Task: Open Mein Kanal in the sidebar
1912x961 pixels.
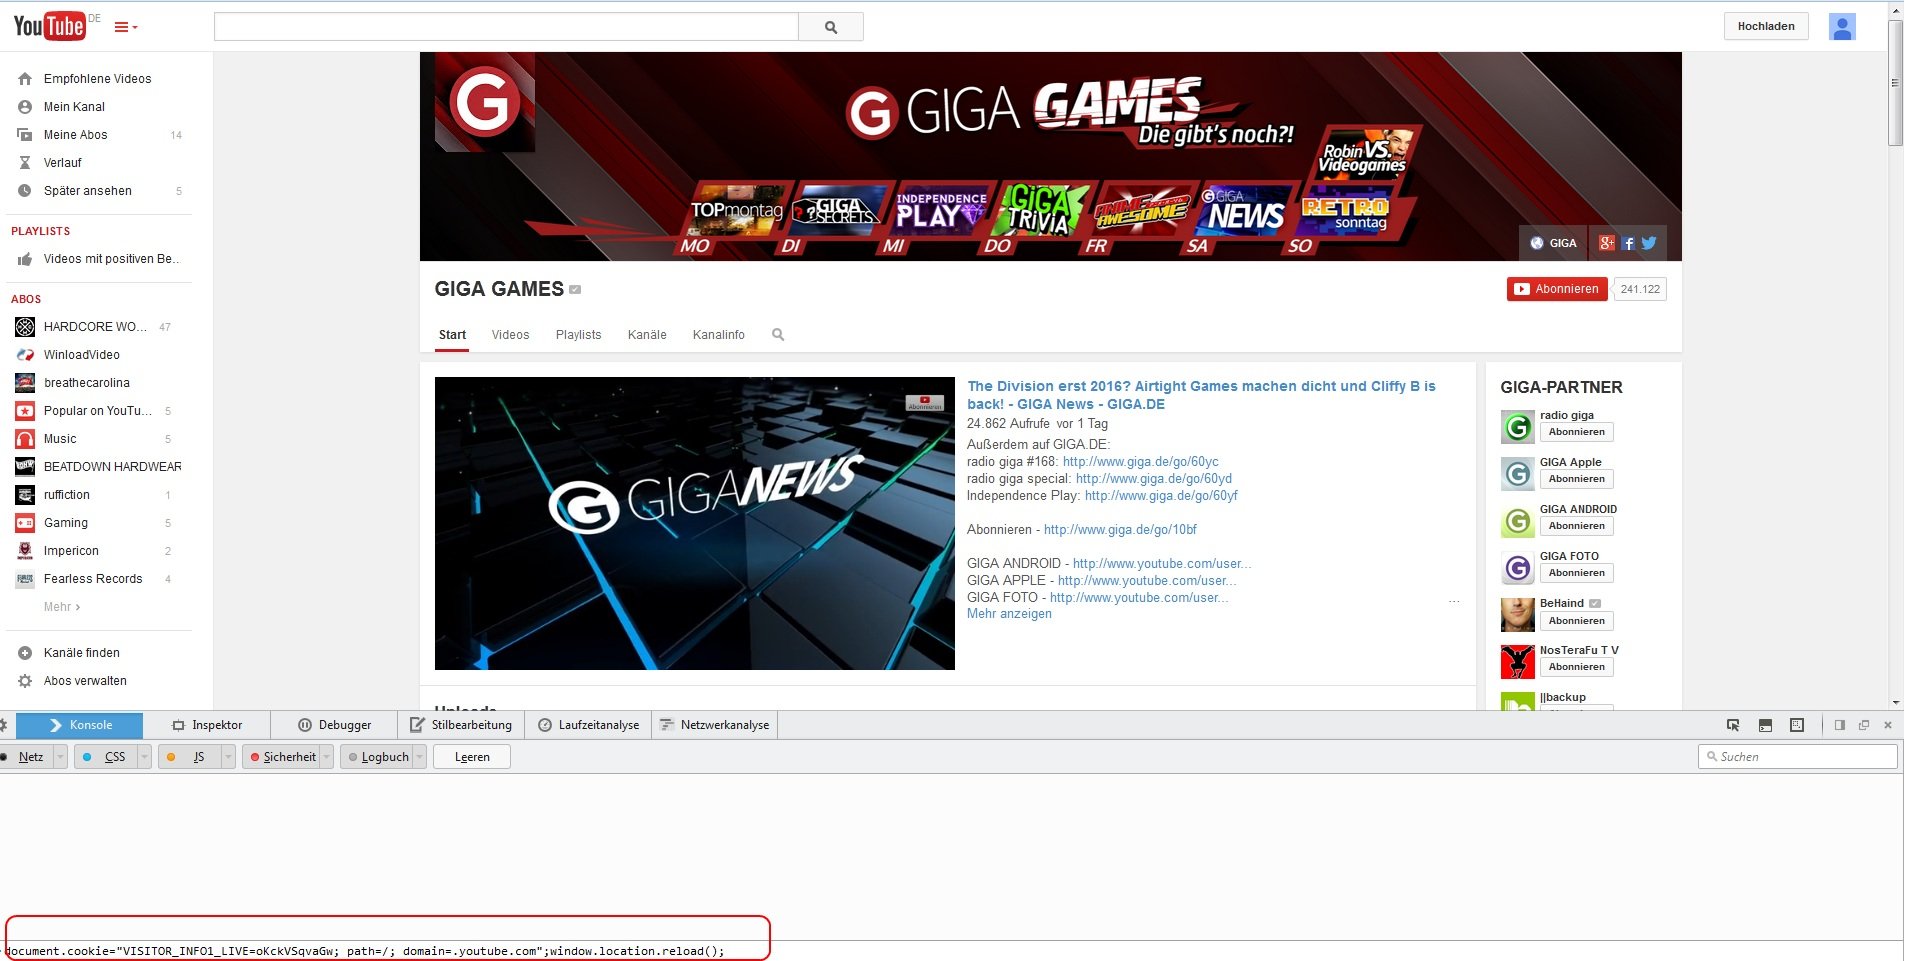Action: (x=74, y=107)
